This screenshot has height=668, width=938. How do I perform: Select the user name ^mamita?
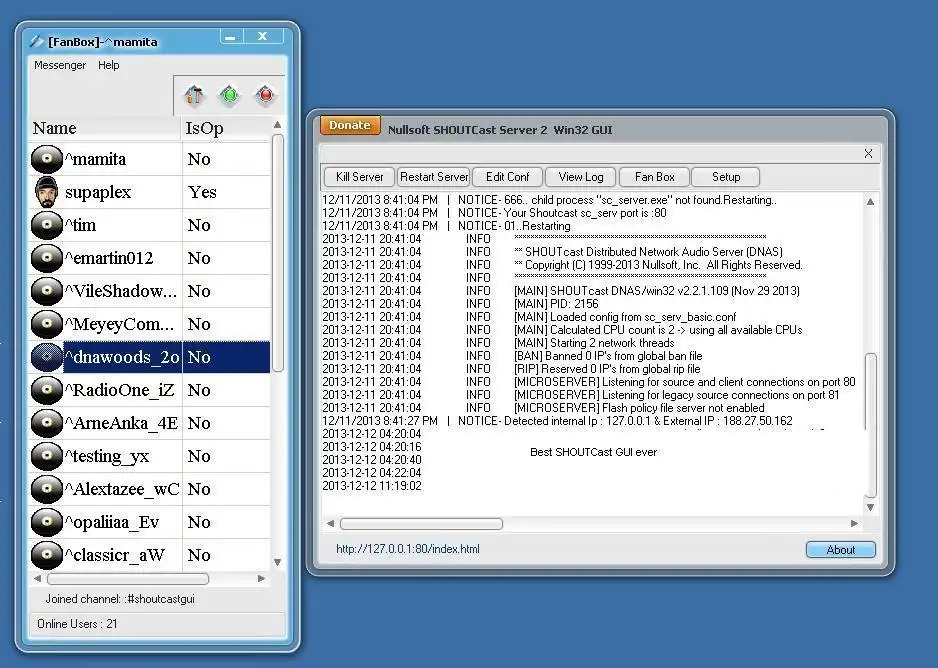click(x=96, y=159)
